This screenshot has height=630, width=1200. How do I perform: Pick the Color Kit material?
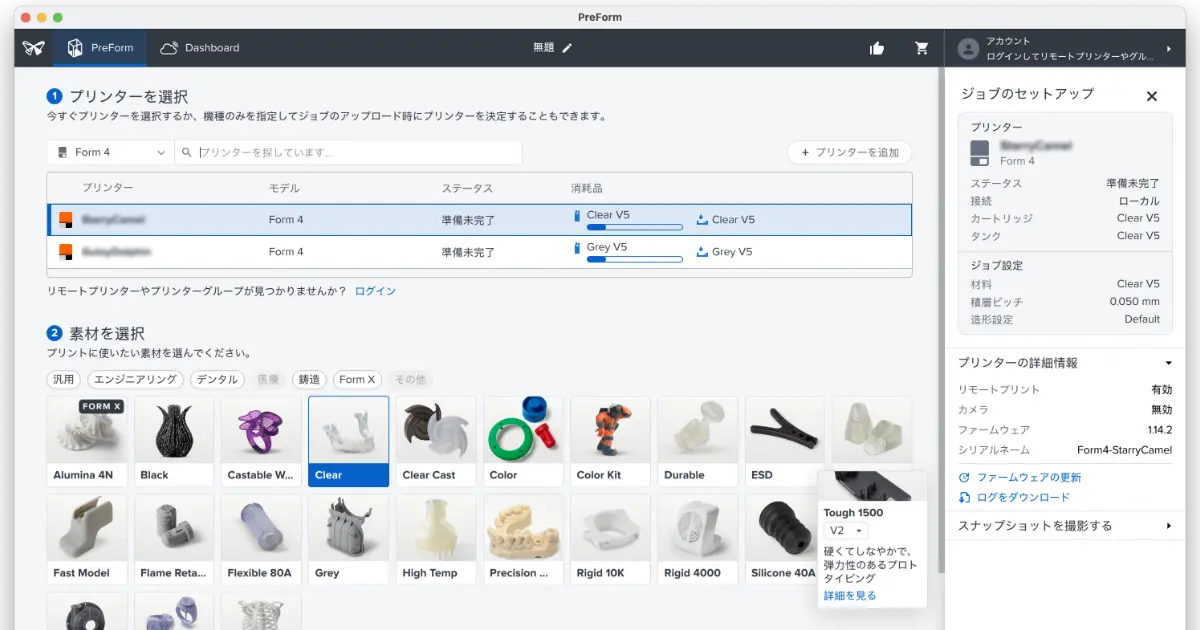(611, 441)
